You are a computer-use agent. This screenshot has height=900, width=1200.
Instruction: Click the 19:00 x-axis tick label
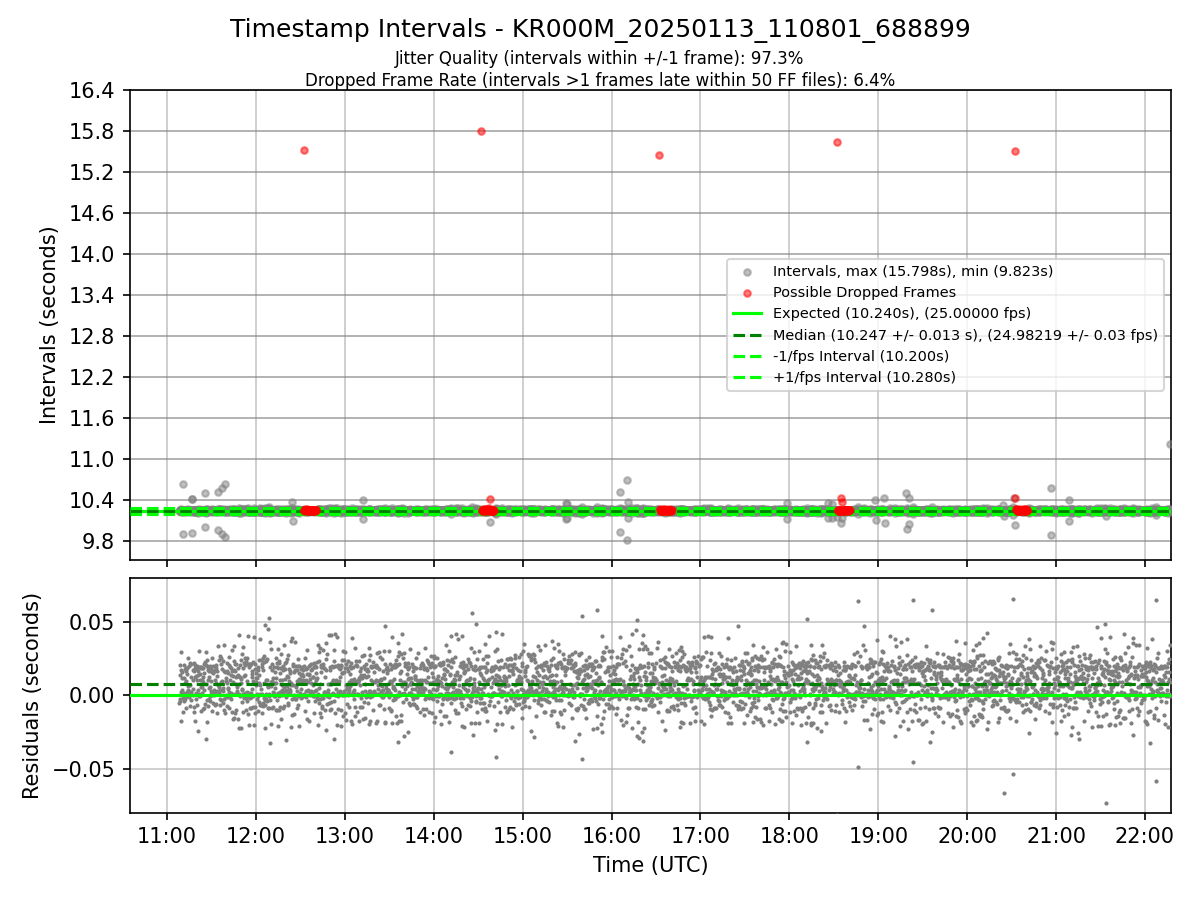tap(878, 835)
